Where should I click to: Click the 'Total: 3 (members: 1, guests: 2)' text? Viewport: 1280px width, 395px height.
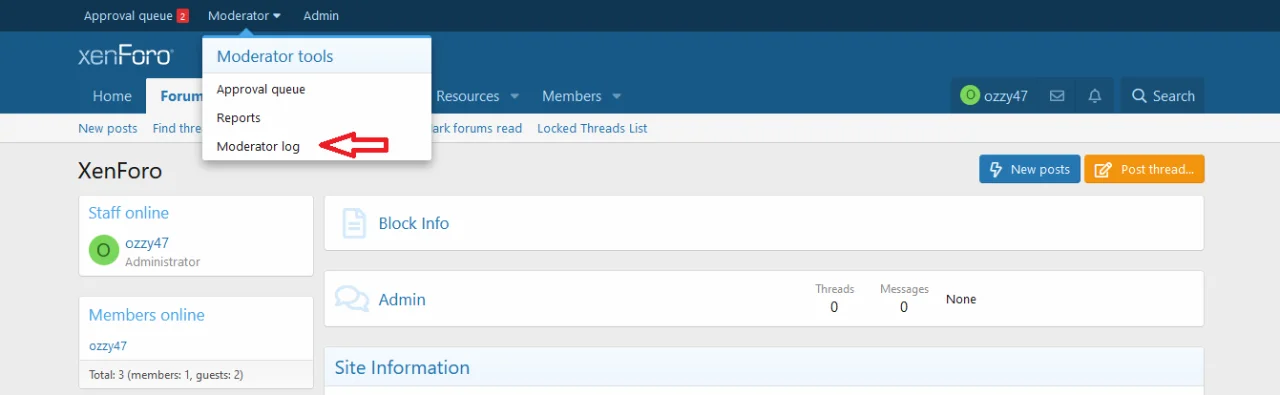(x=166, y=375)
